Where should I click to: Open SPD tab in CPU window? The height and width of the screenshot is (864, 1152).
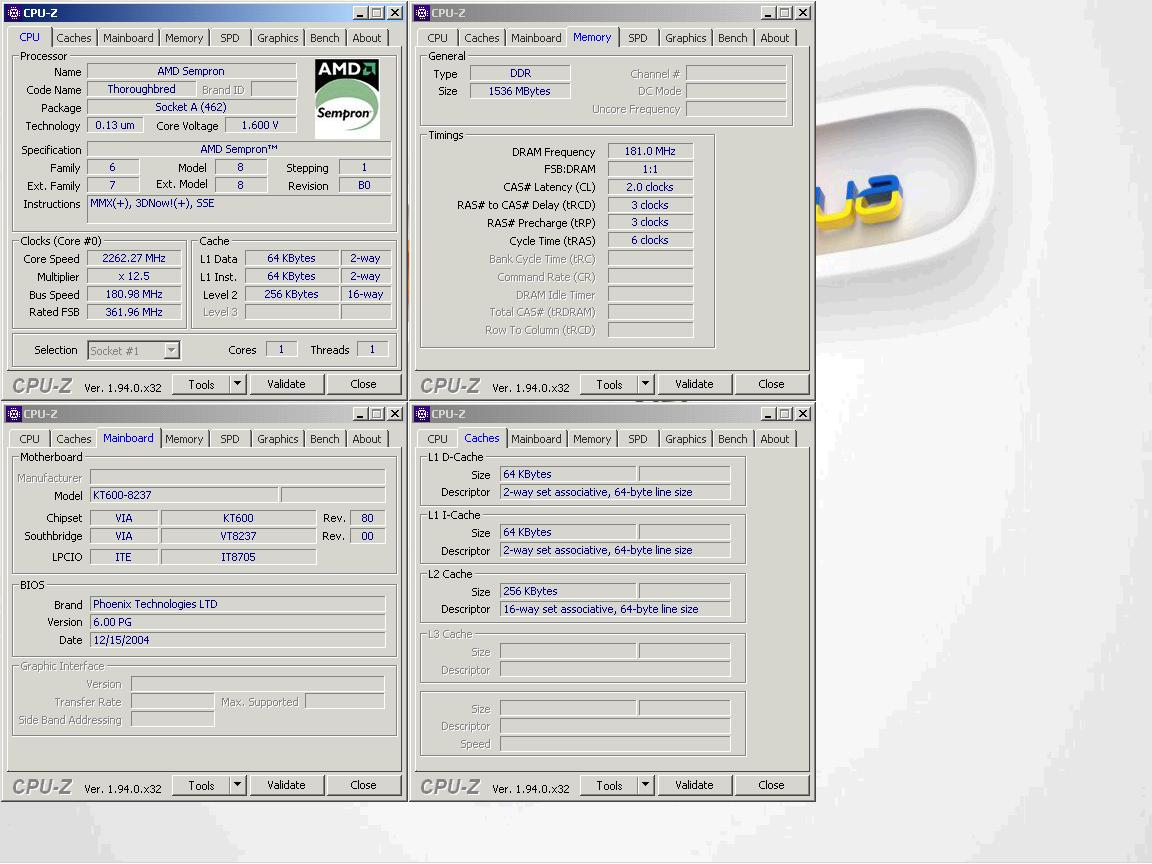pos(230,38)
